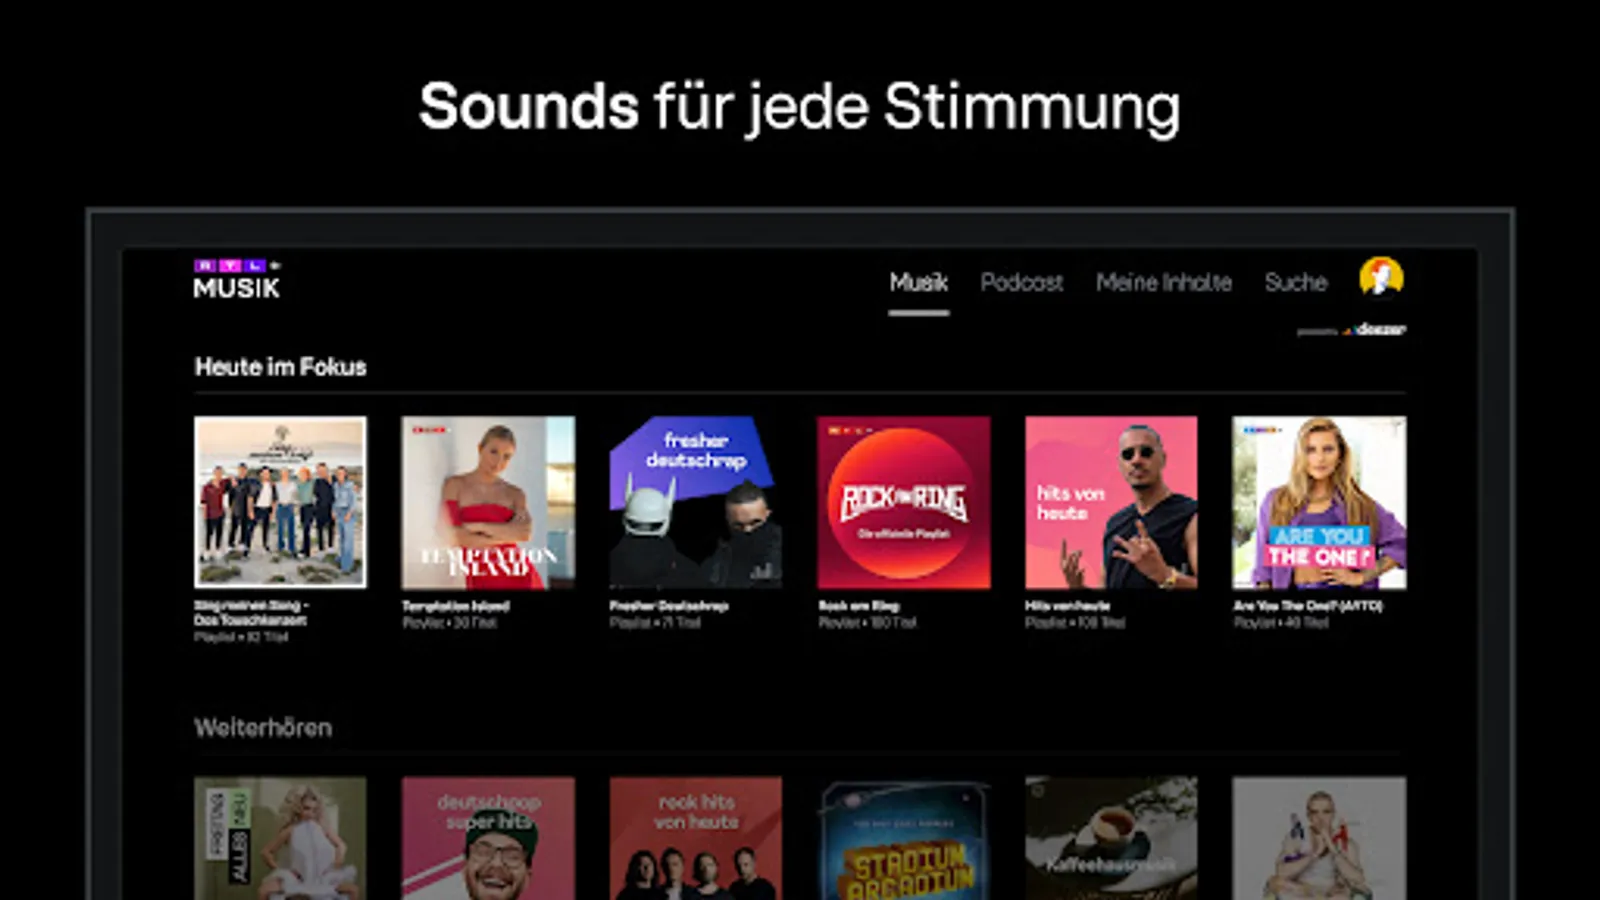This screenshot has height=900, width=1600.
Task: Click the Temptation Island title text
Action: 456,606
